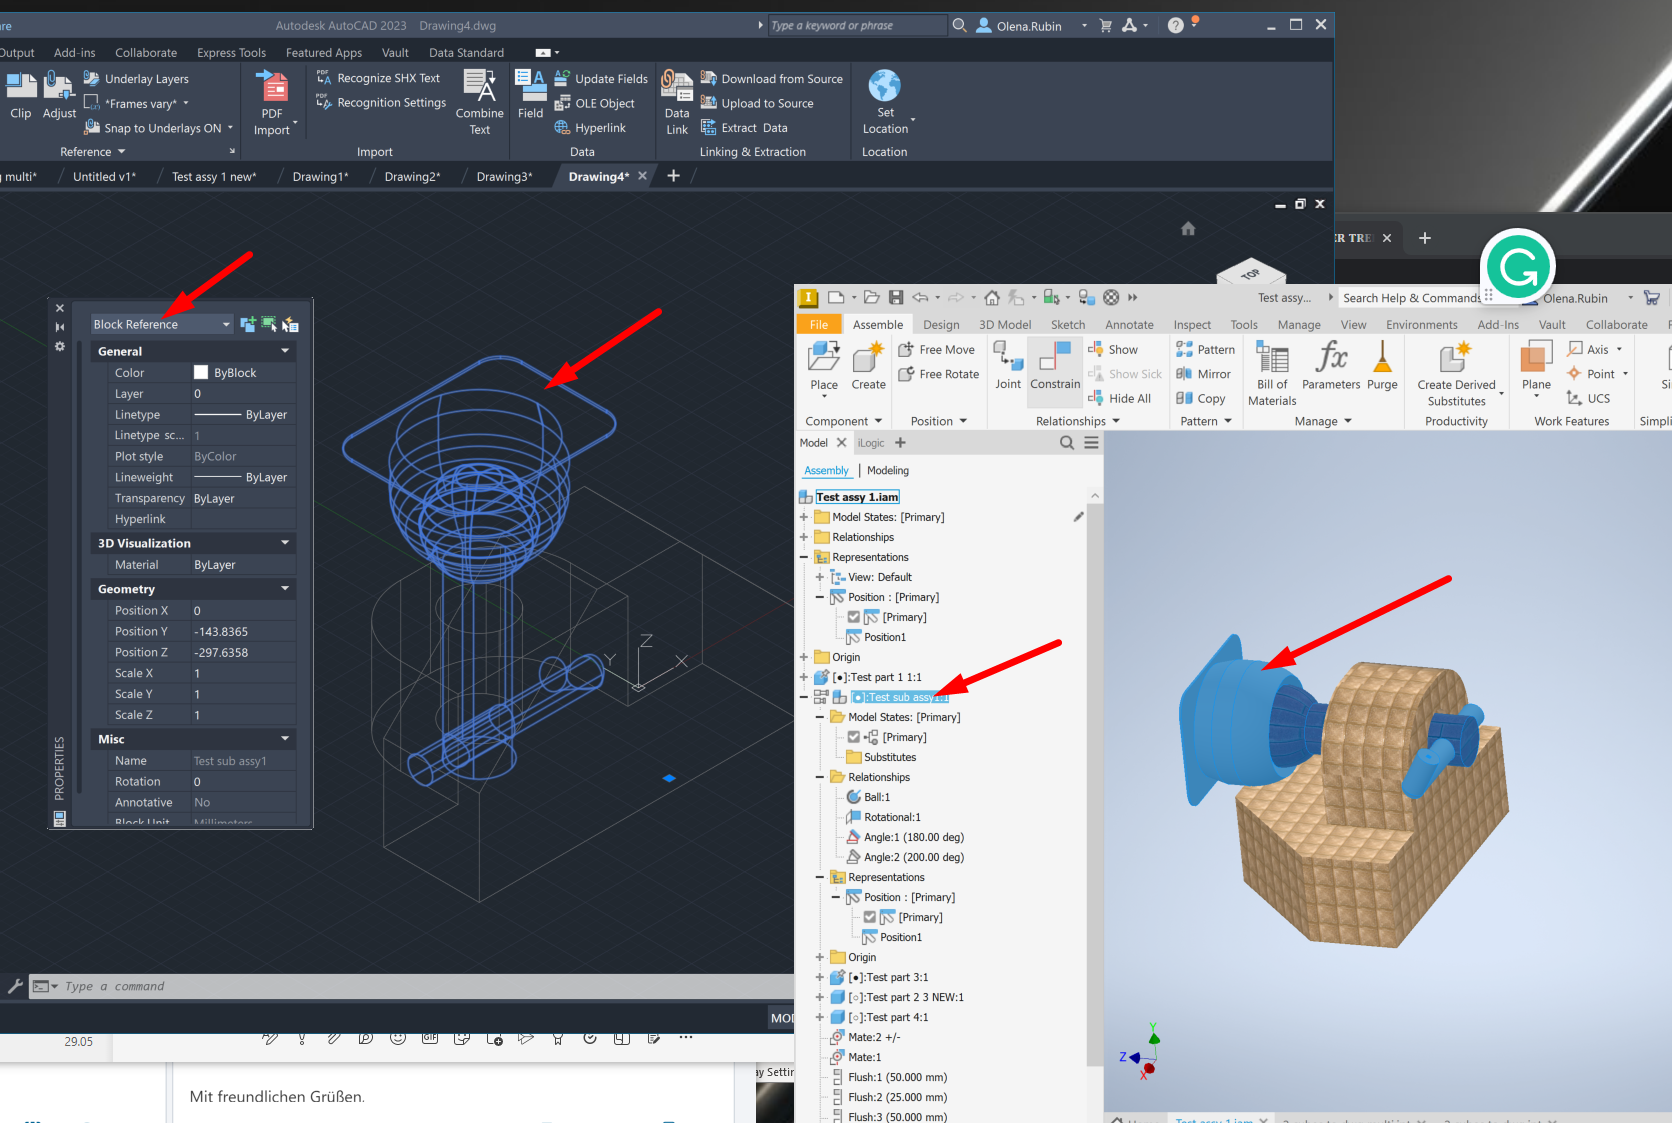Collapse the Geometry section
This screenshot has height=1123, width=1672.
coord(285,589)
